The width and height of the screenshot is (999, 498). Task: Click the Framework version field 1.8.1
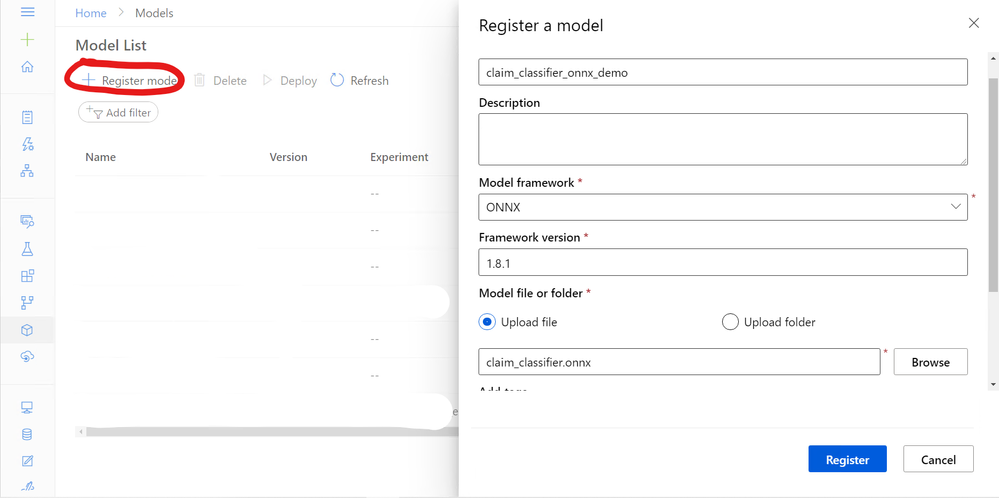tap(723, 262)
